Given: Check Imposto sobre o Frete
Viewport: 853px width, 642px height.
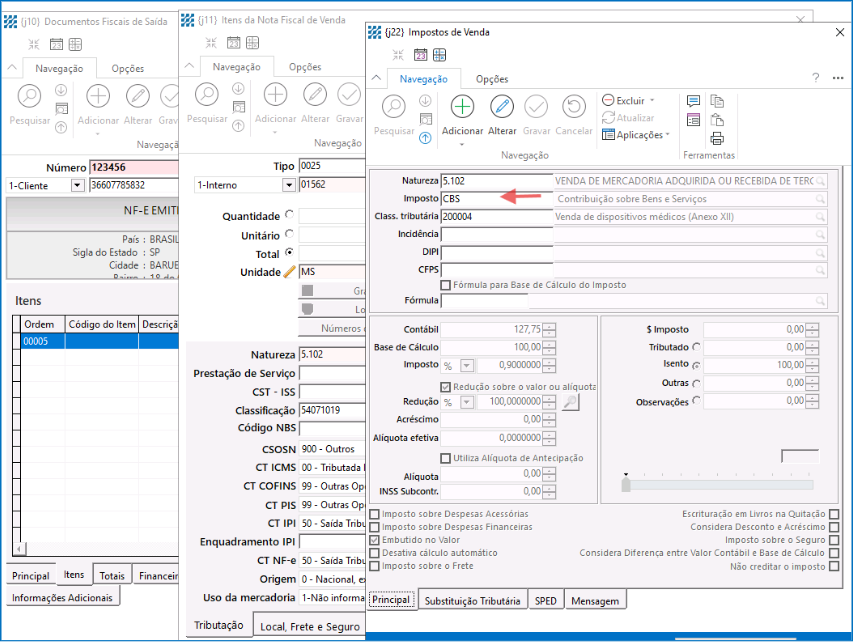Looking at the screenshot, I should [x=375, y=566].
